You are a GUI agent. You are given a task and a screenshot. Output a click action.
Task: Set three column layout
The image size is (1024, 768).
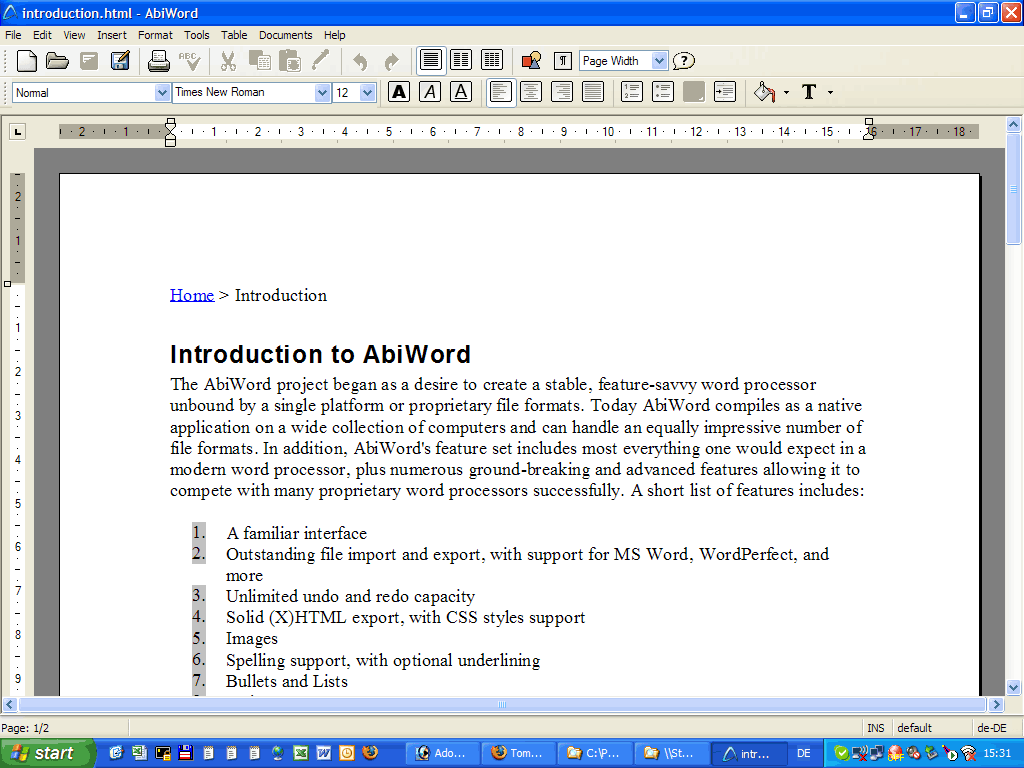[492, 60]
